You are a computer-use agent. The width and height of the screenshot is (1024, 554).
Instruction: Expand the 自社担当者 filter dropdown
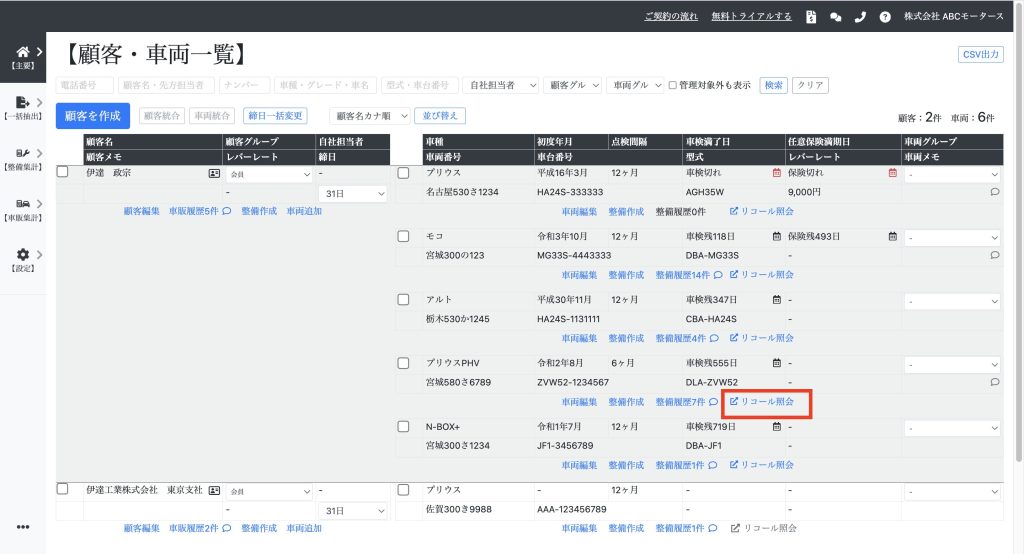point(503,86)
